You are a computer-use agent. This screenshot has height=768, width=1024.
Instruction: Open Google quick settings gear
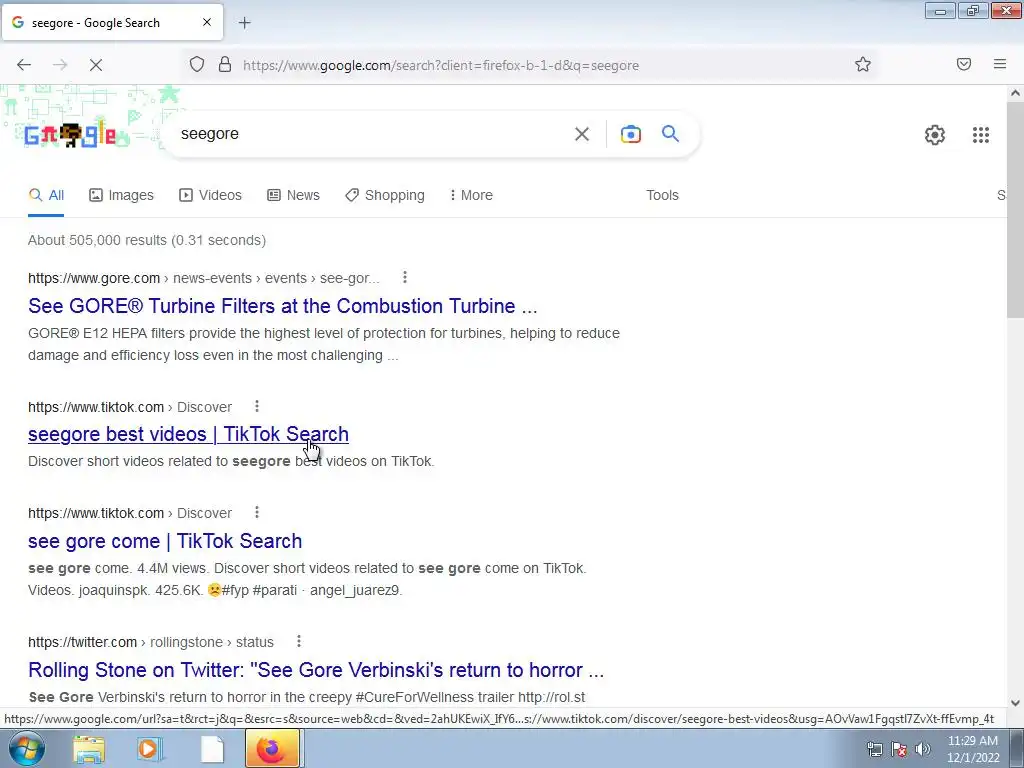click(935, 135)
